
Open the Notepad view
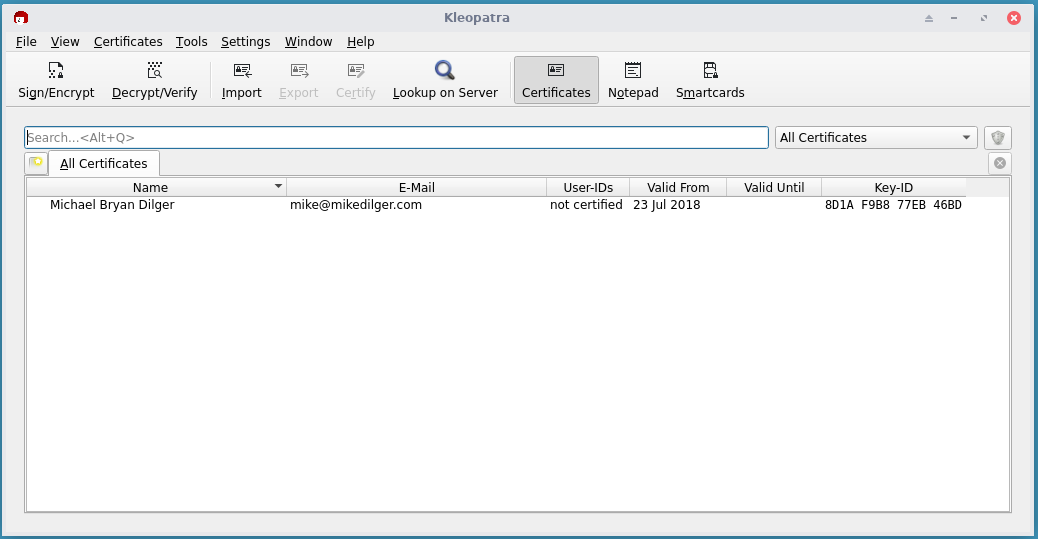coord(633,79)
